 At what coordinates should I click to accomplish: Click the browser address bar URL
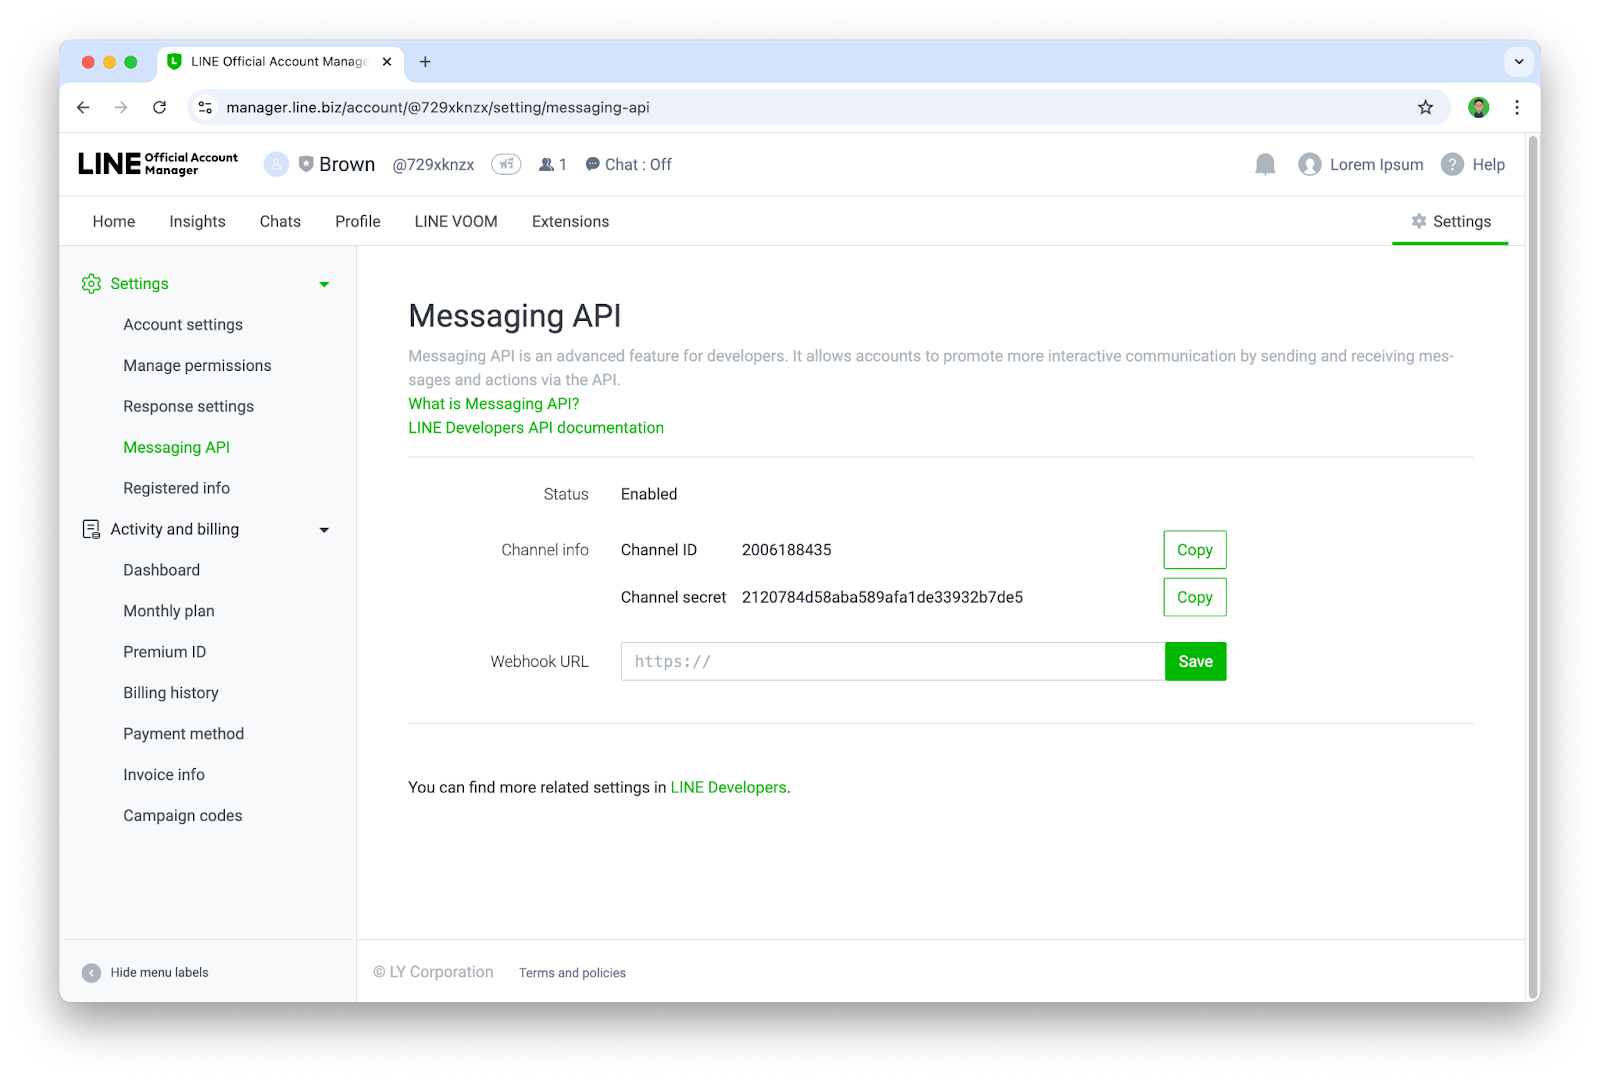coord(437,107)
